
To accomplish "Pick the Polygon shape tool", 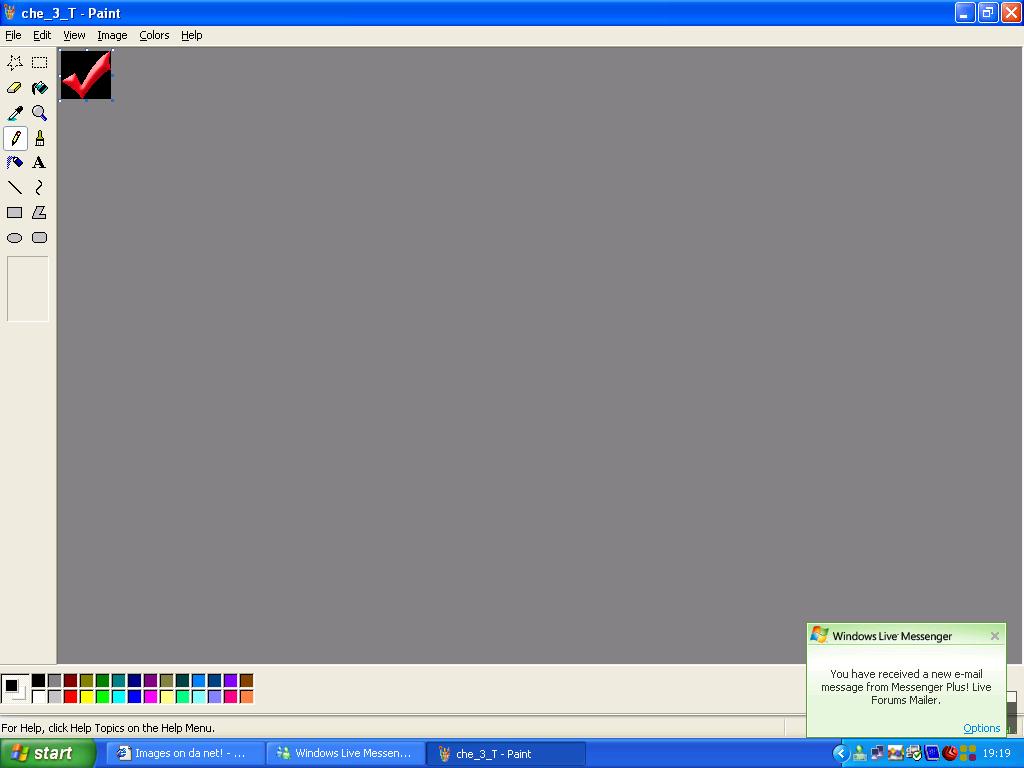I will pos(39,213).
